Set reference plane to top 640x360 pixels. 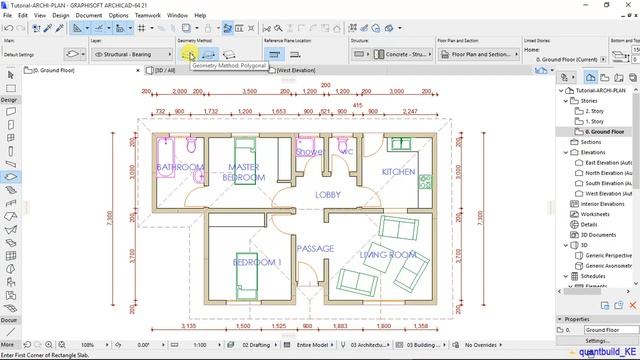tap(274, 54)
